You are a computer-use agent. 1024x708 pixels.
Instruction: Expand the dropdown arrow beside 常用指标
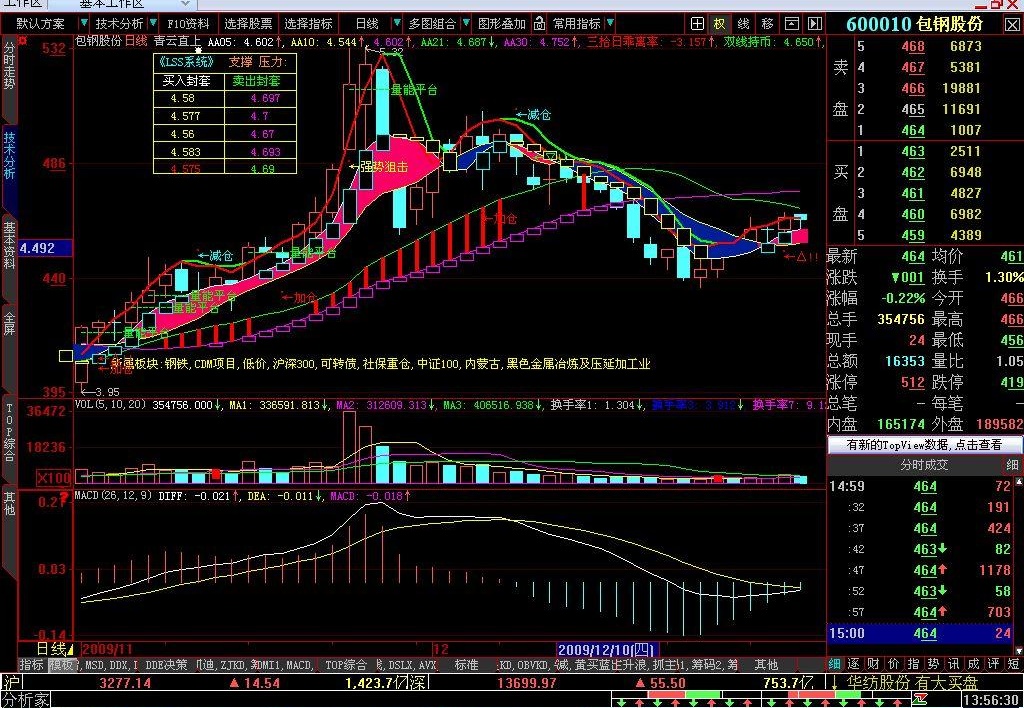point(609,24)
